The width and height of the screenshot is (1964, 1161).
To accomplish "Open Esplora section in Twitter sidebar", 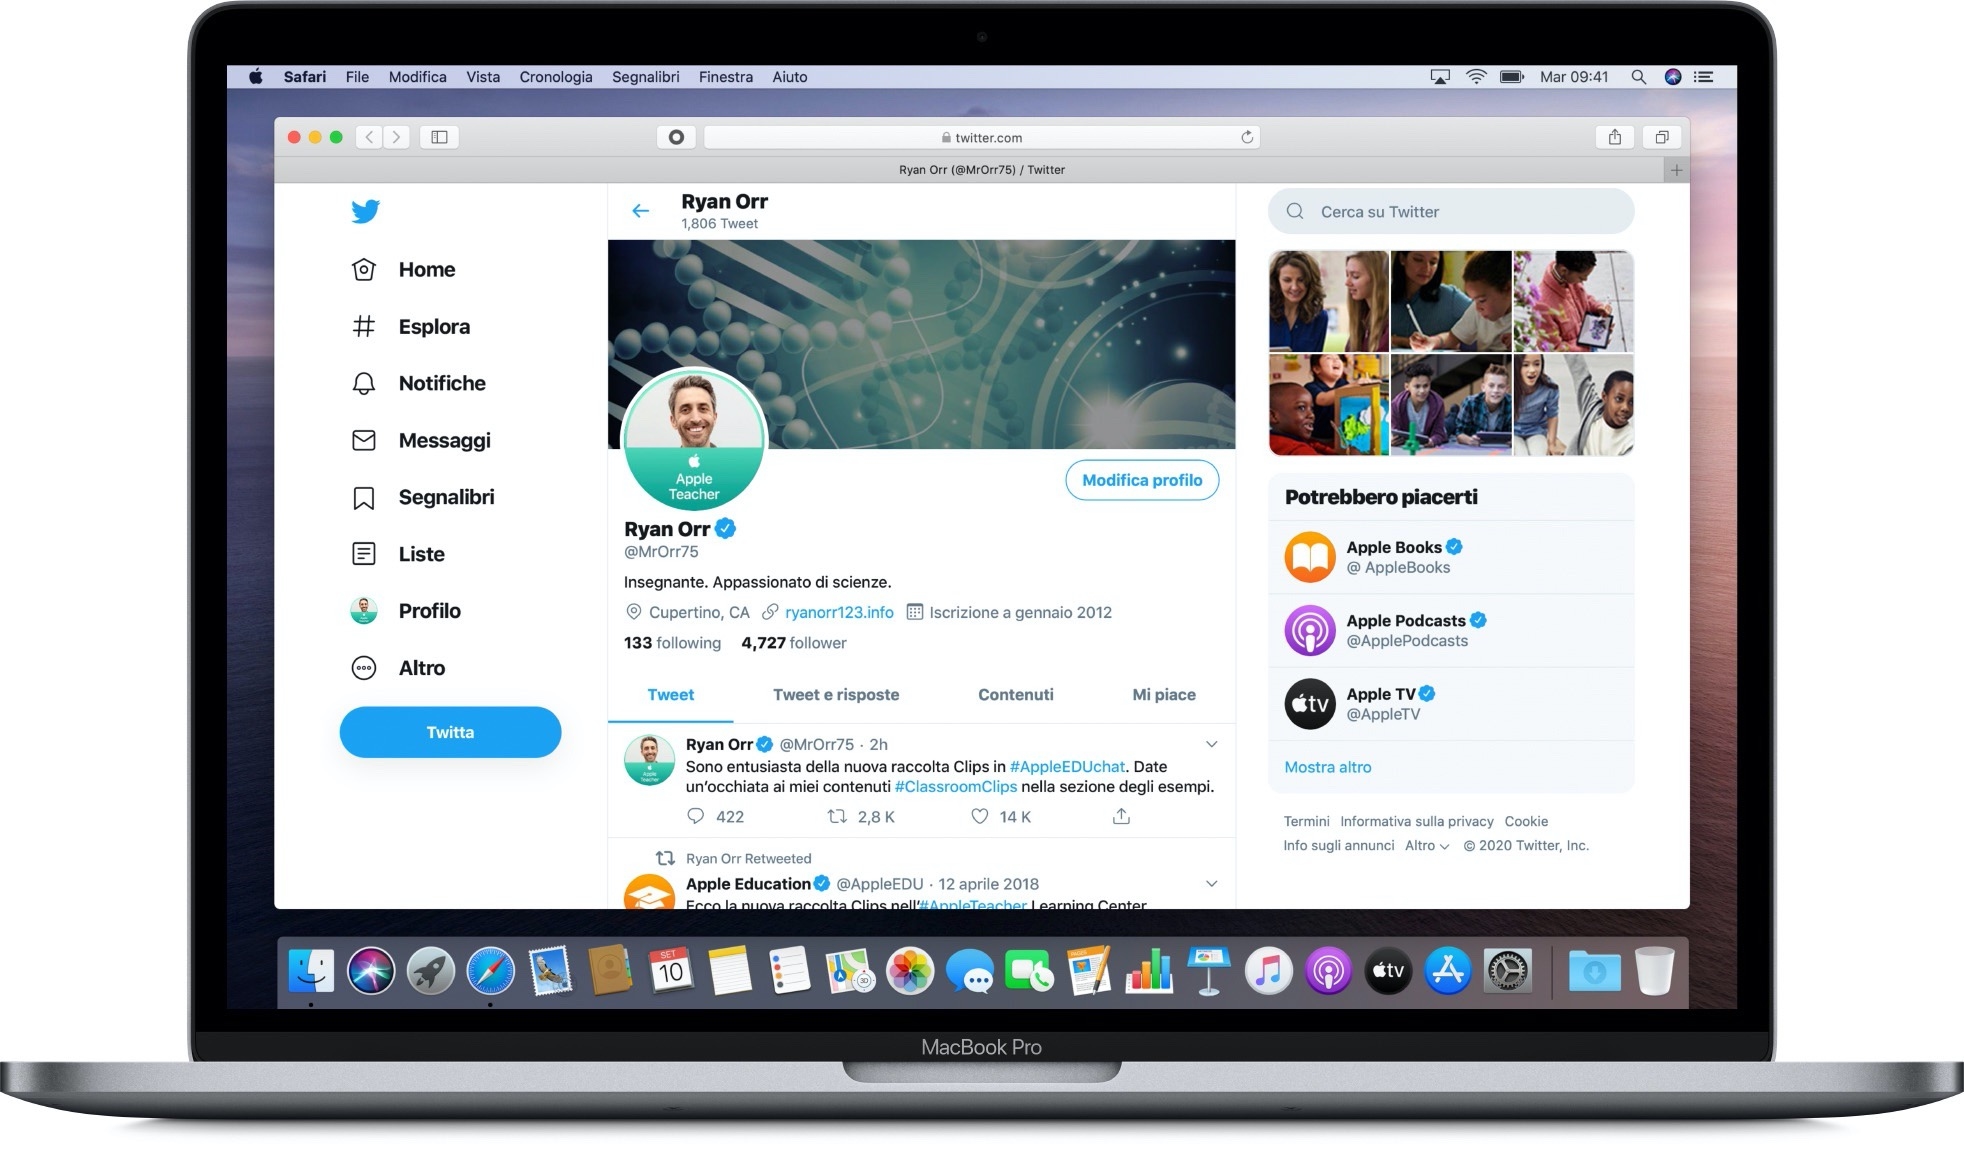I will [435, 325].
